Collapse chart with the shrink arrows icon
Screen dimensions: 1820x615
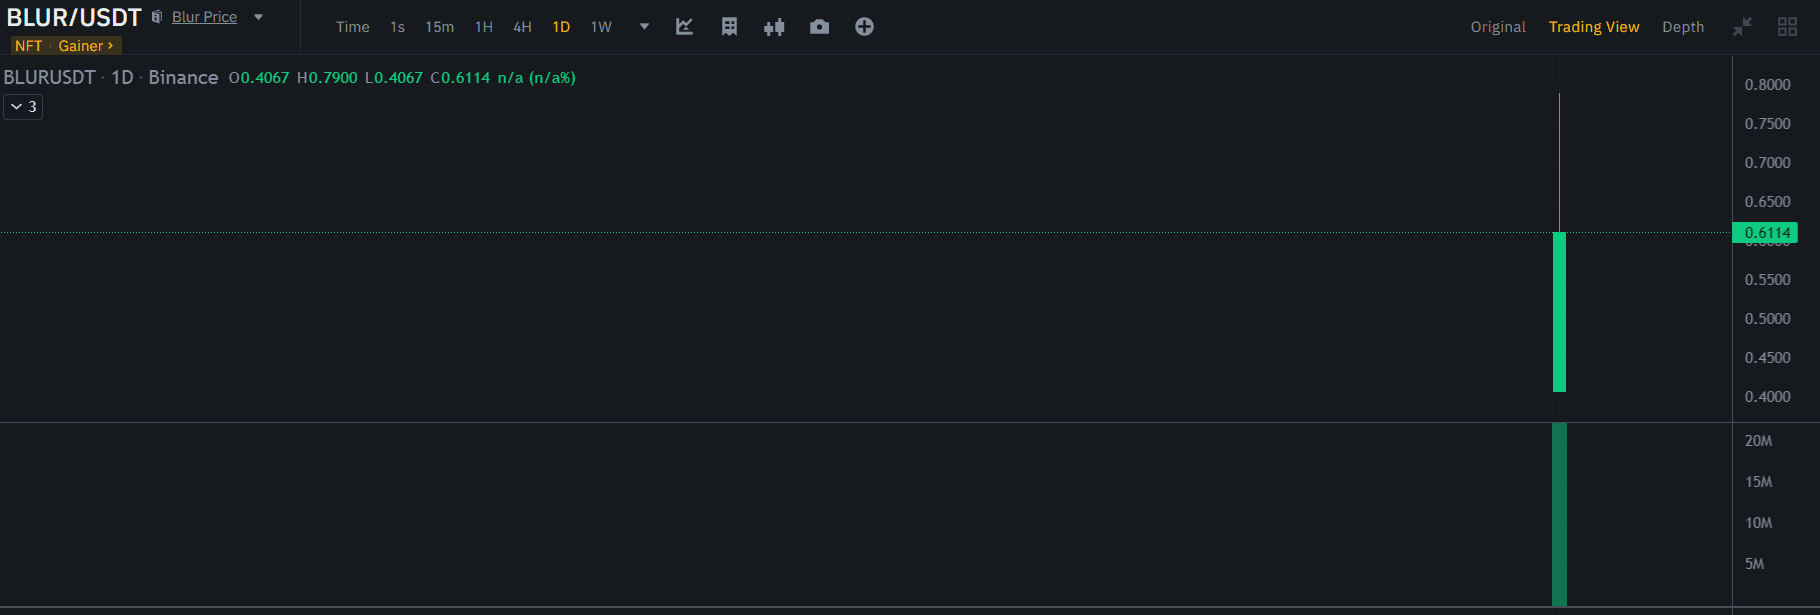coord(1742,27)
